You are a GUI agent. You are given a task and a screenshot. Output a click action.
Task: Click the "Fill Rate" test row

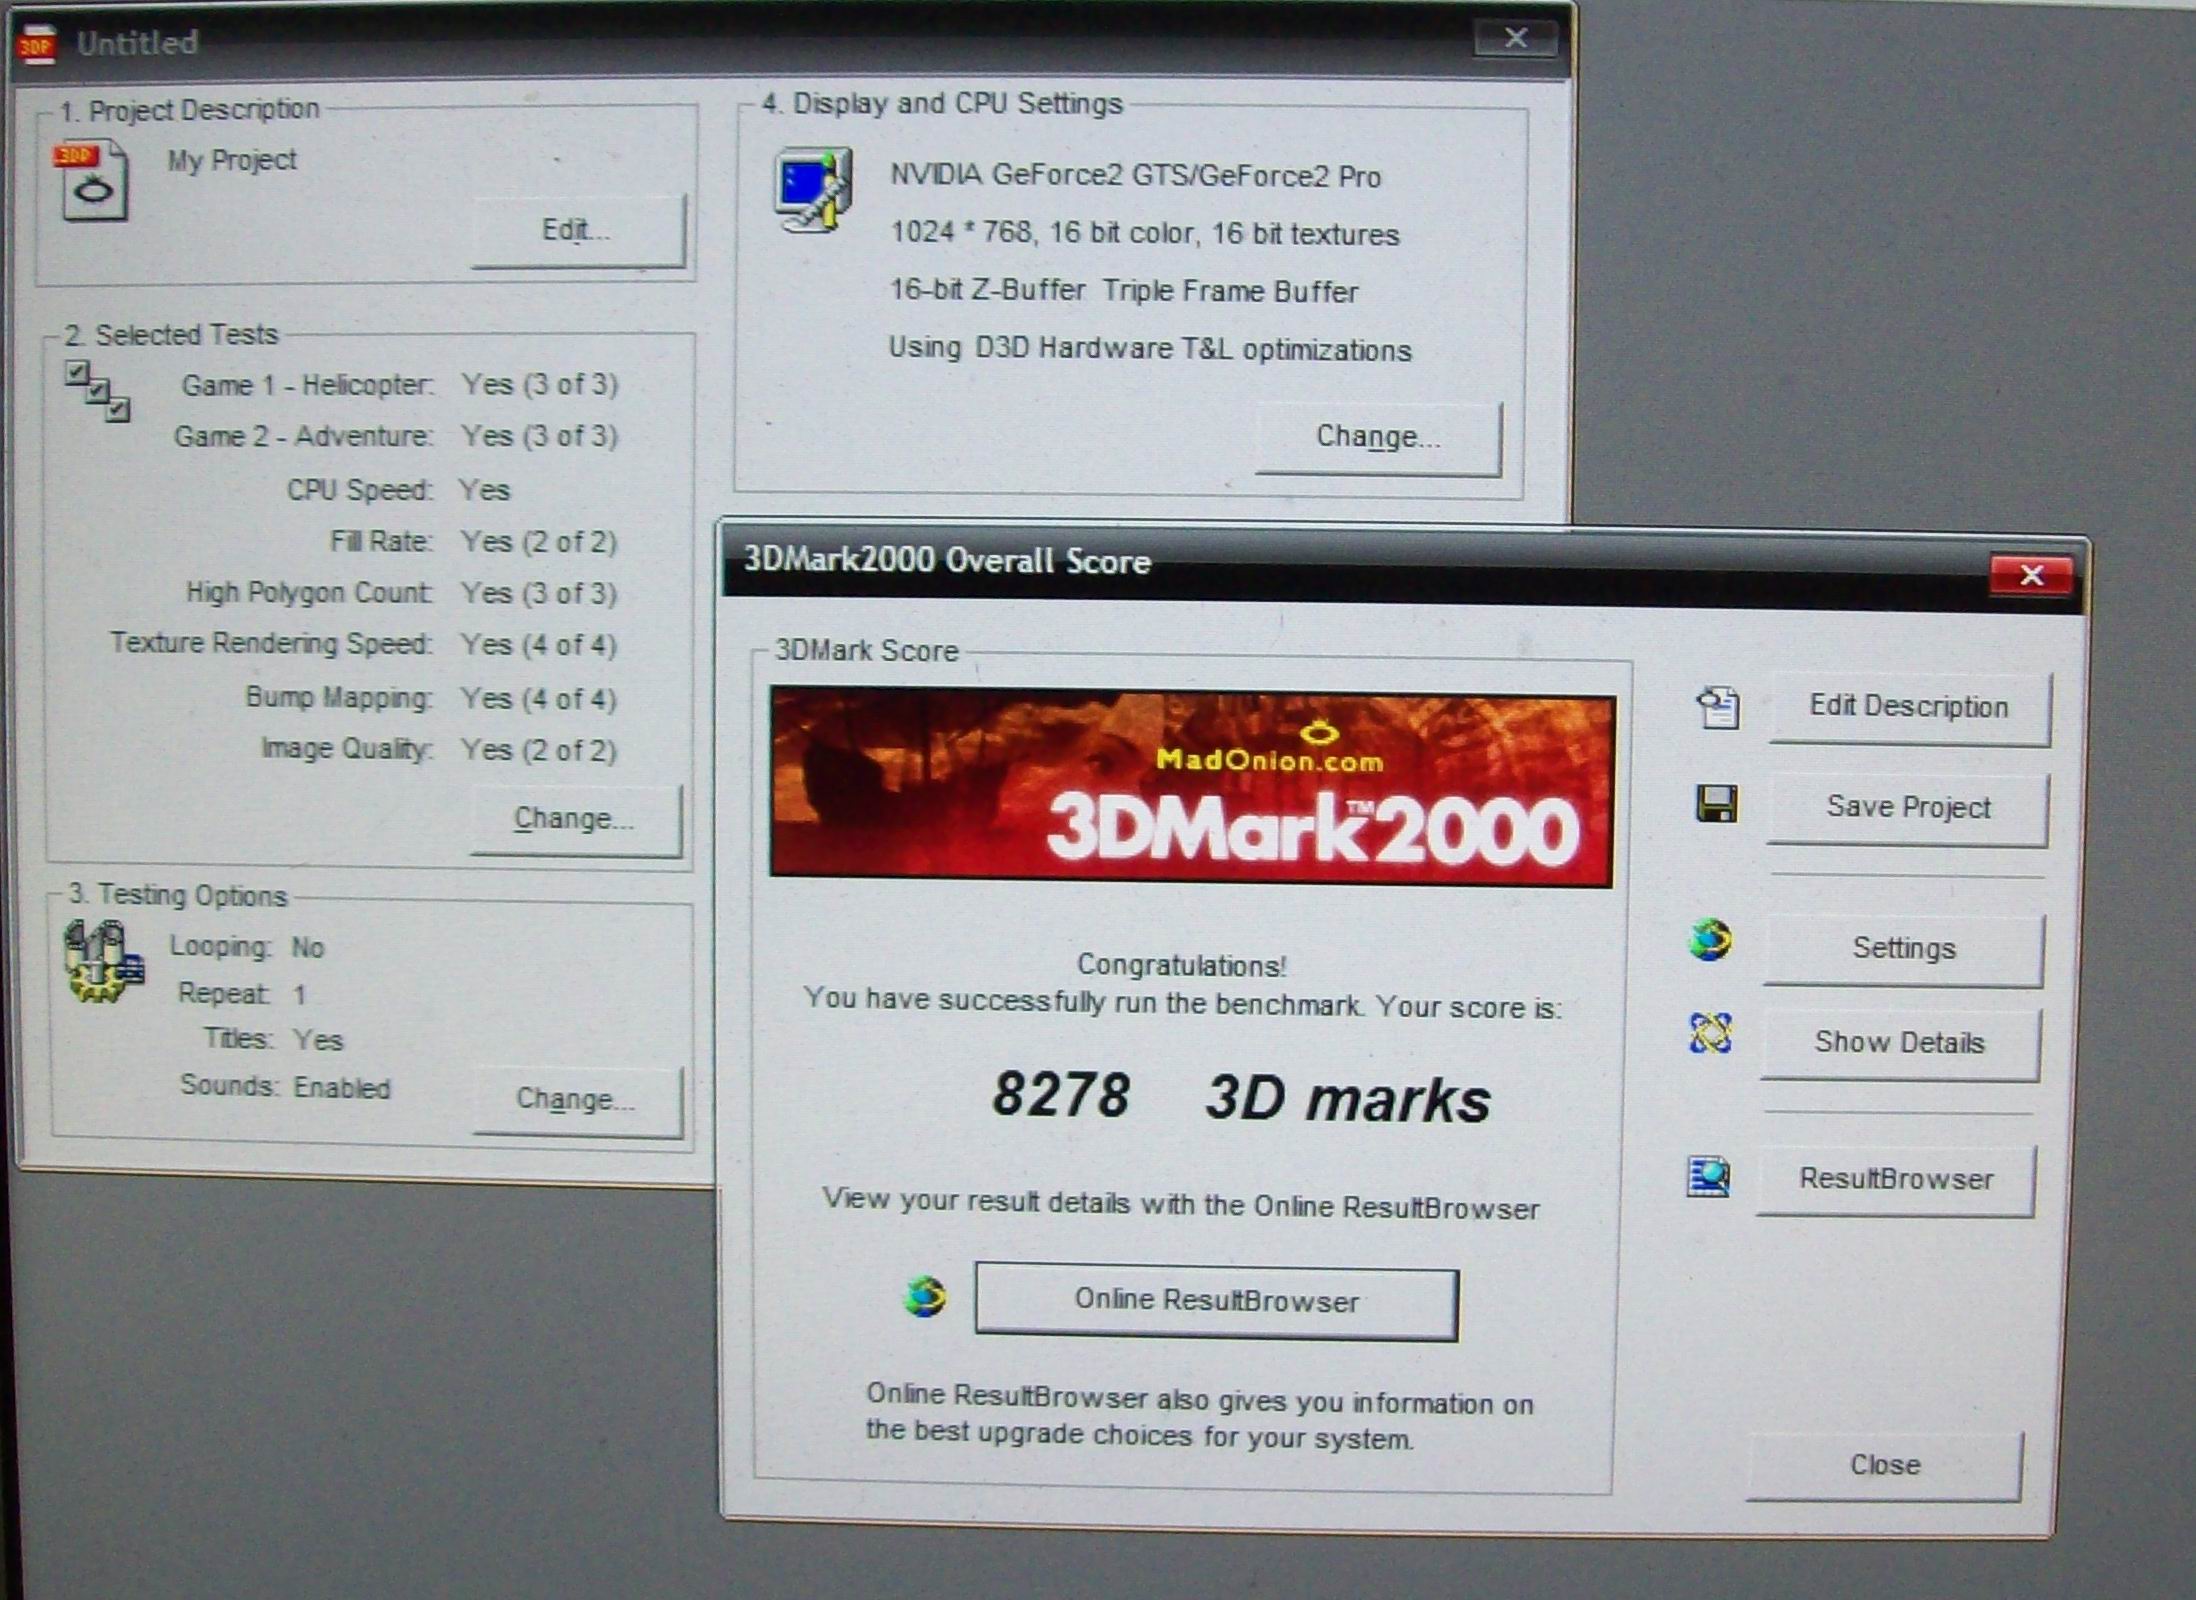[x=474, y=542]
